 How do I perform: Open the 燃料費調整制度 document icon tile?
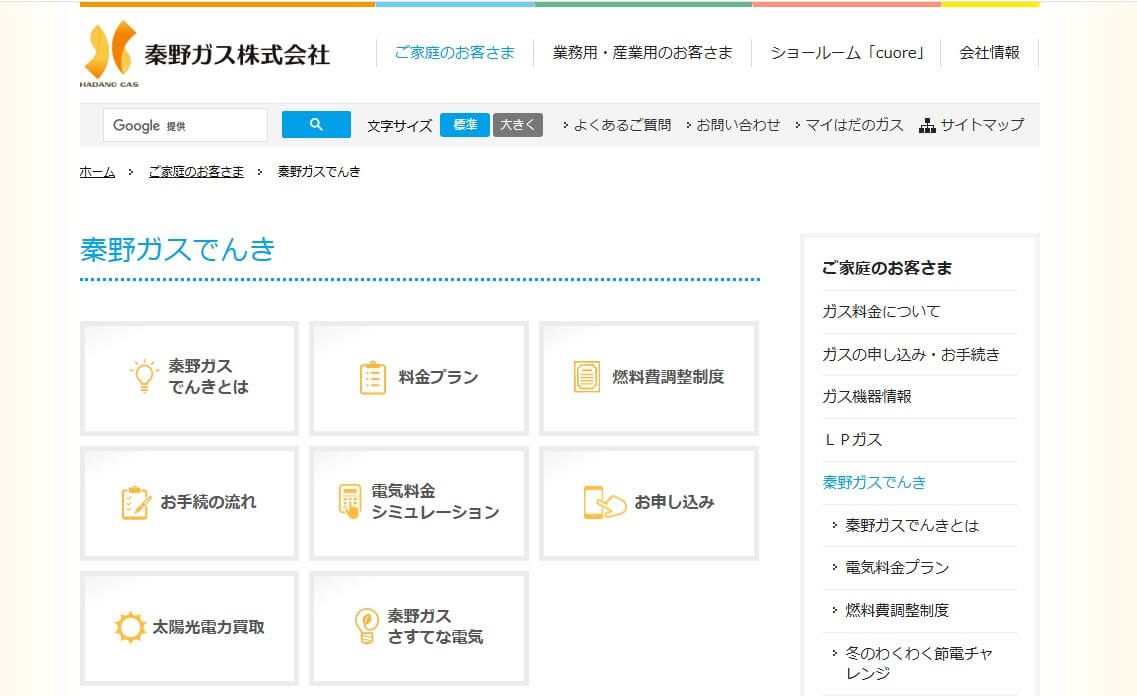pyautogui.click(x=648, y=377)
